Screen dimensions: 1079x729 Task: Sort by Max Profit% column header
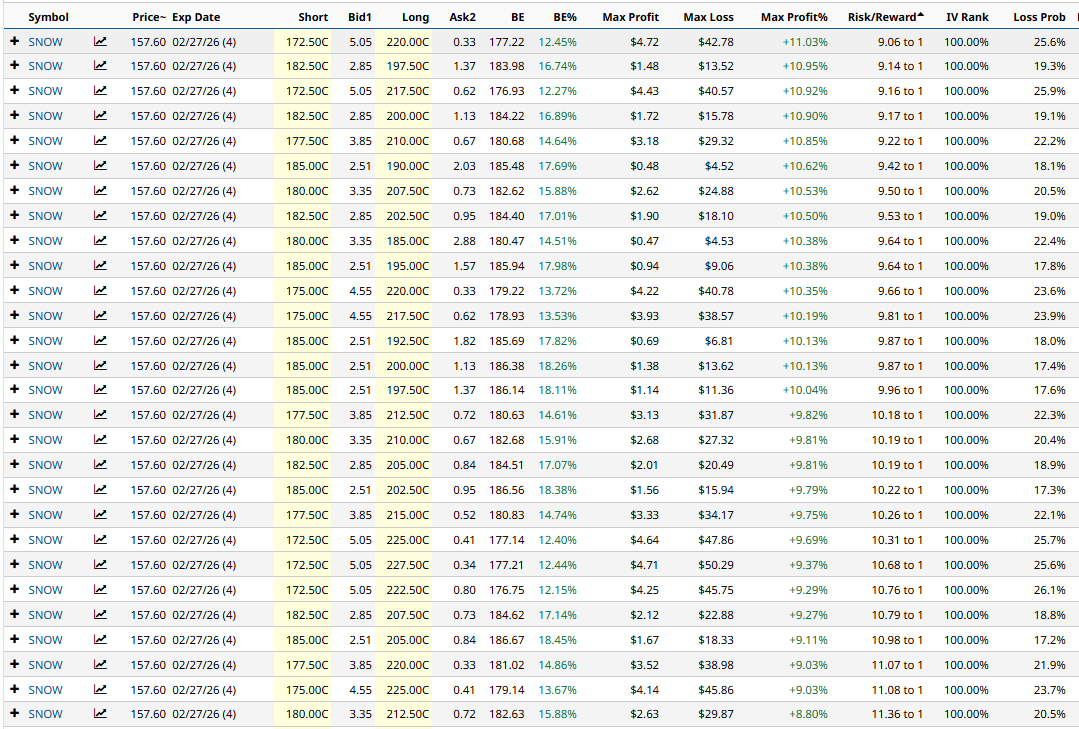(x=793, y=17)
